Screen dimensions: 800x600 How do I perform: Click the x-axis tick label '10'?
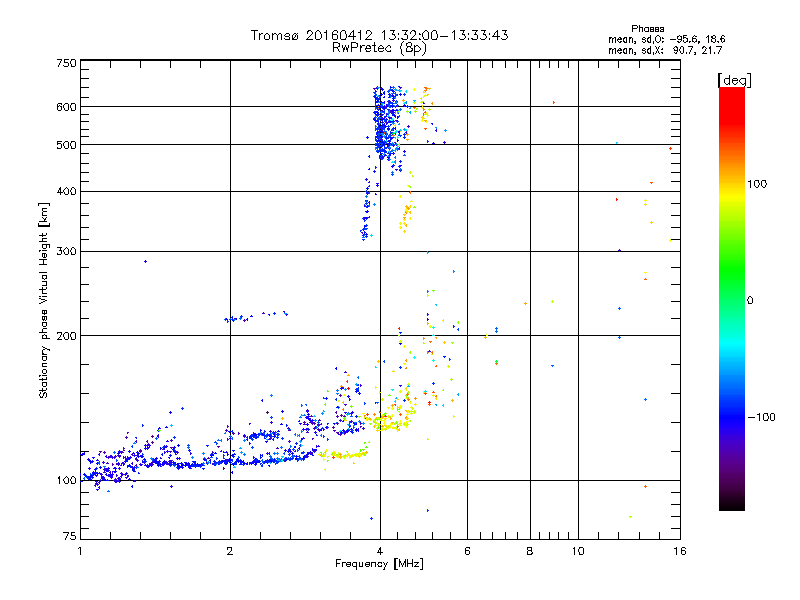click(578, 551)
